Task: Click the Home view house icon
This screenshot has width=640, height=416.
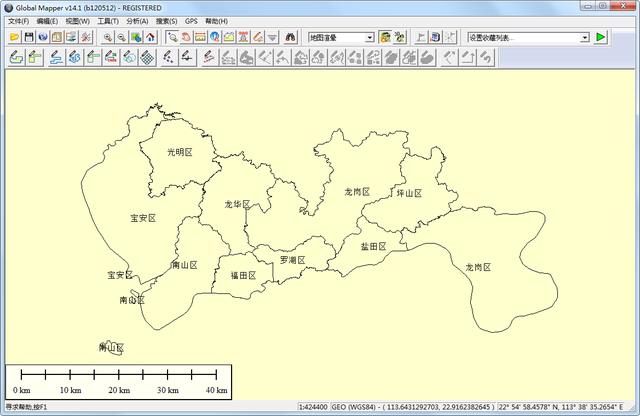Action: click(x=150, y=37)
